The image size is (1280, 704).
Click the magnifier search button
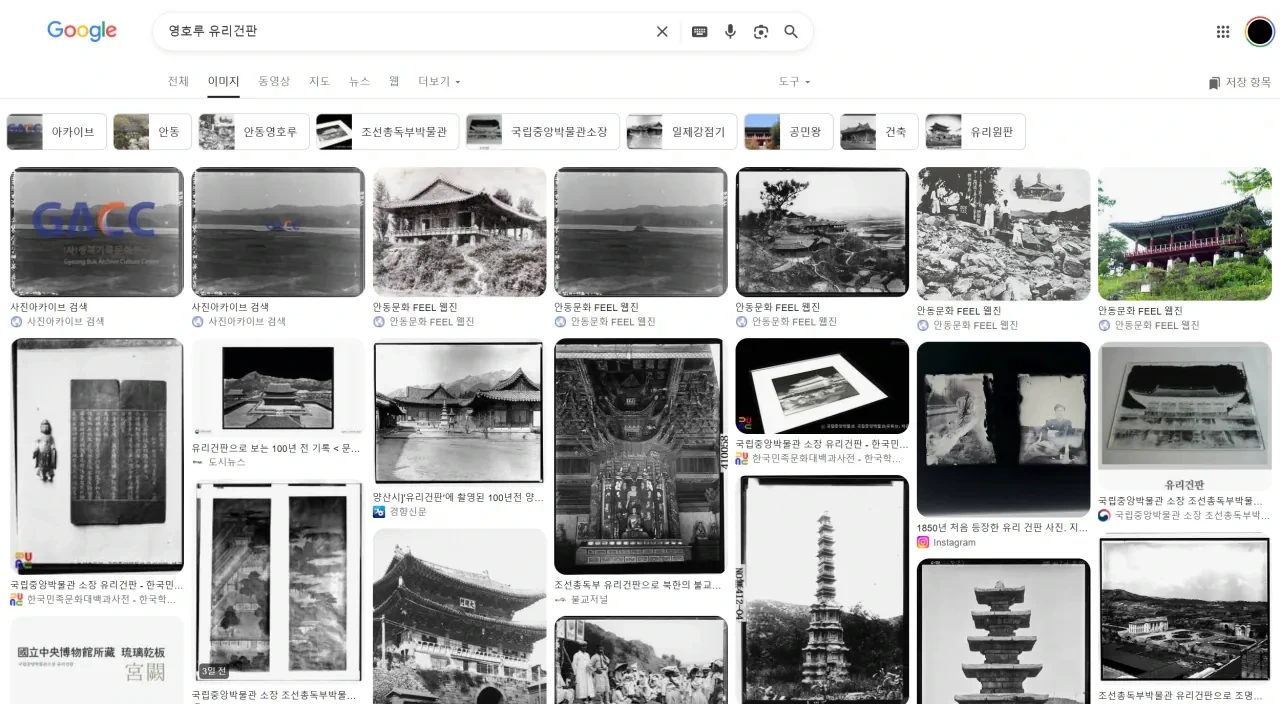tap(791, 32)
